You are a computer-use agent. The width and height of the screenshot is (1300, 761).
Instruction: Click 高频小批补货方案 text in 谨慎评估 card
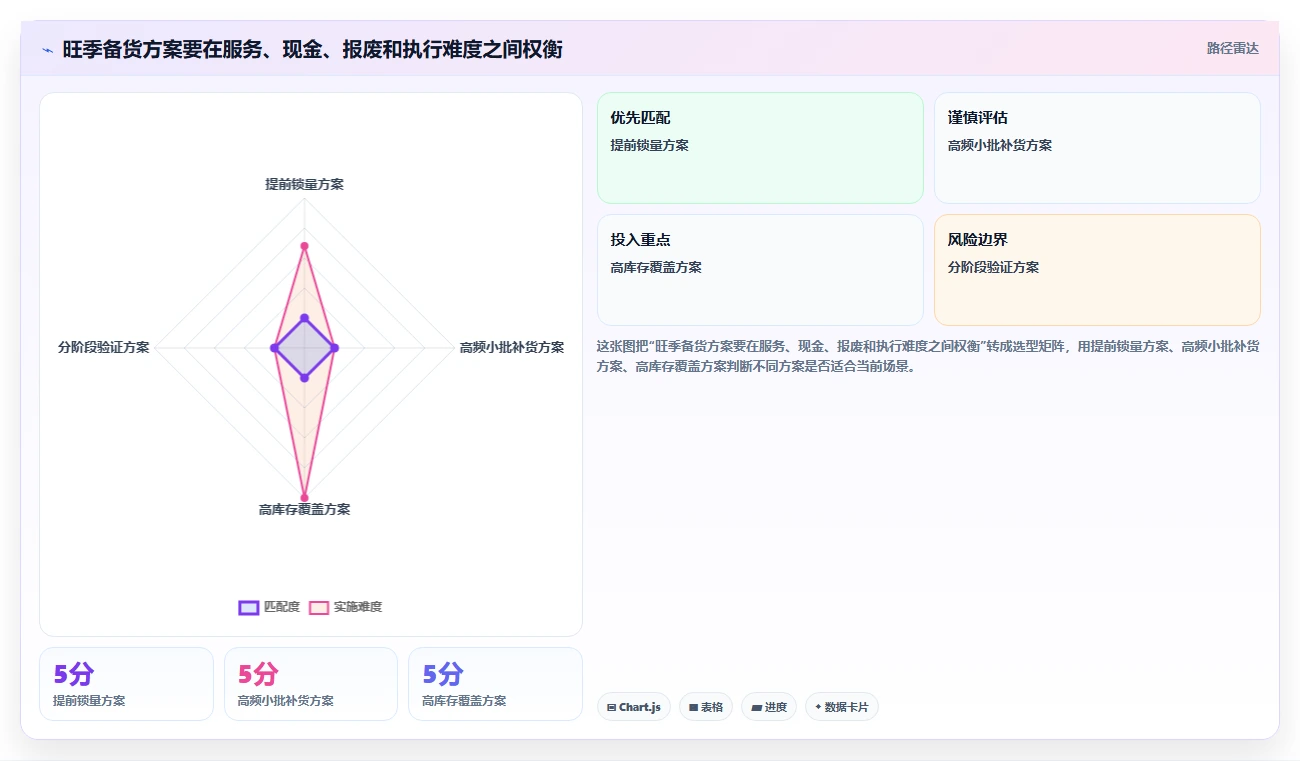click(x=1000, y=145)
